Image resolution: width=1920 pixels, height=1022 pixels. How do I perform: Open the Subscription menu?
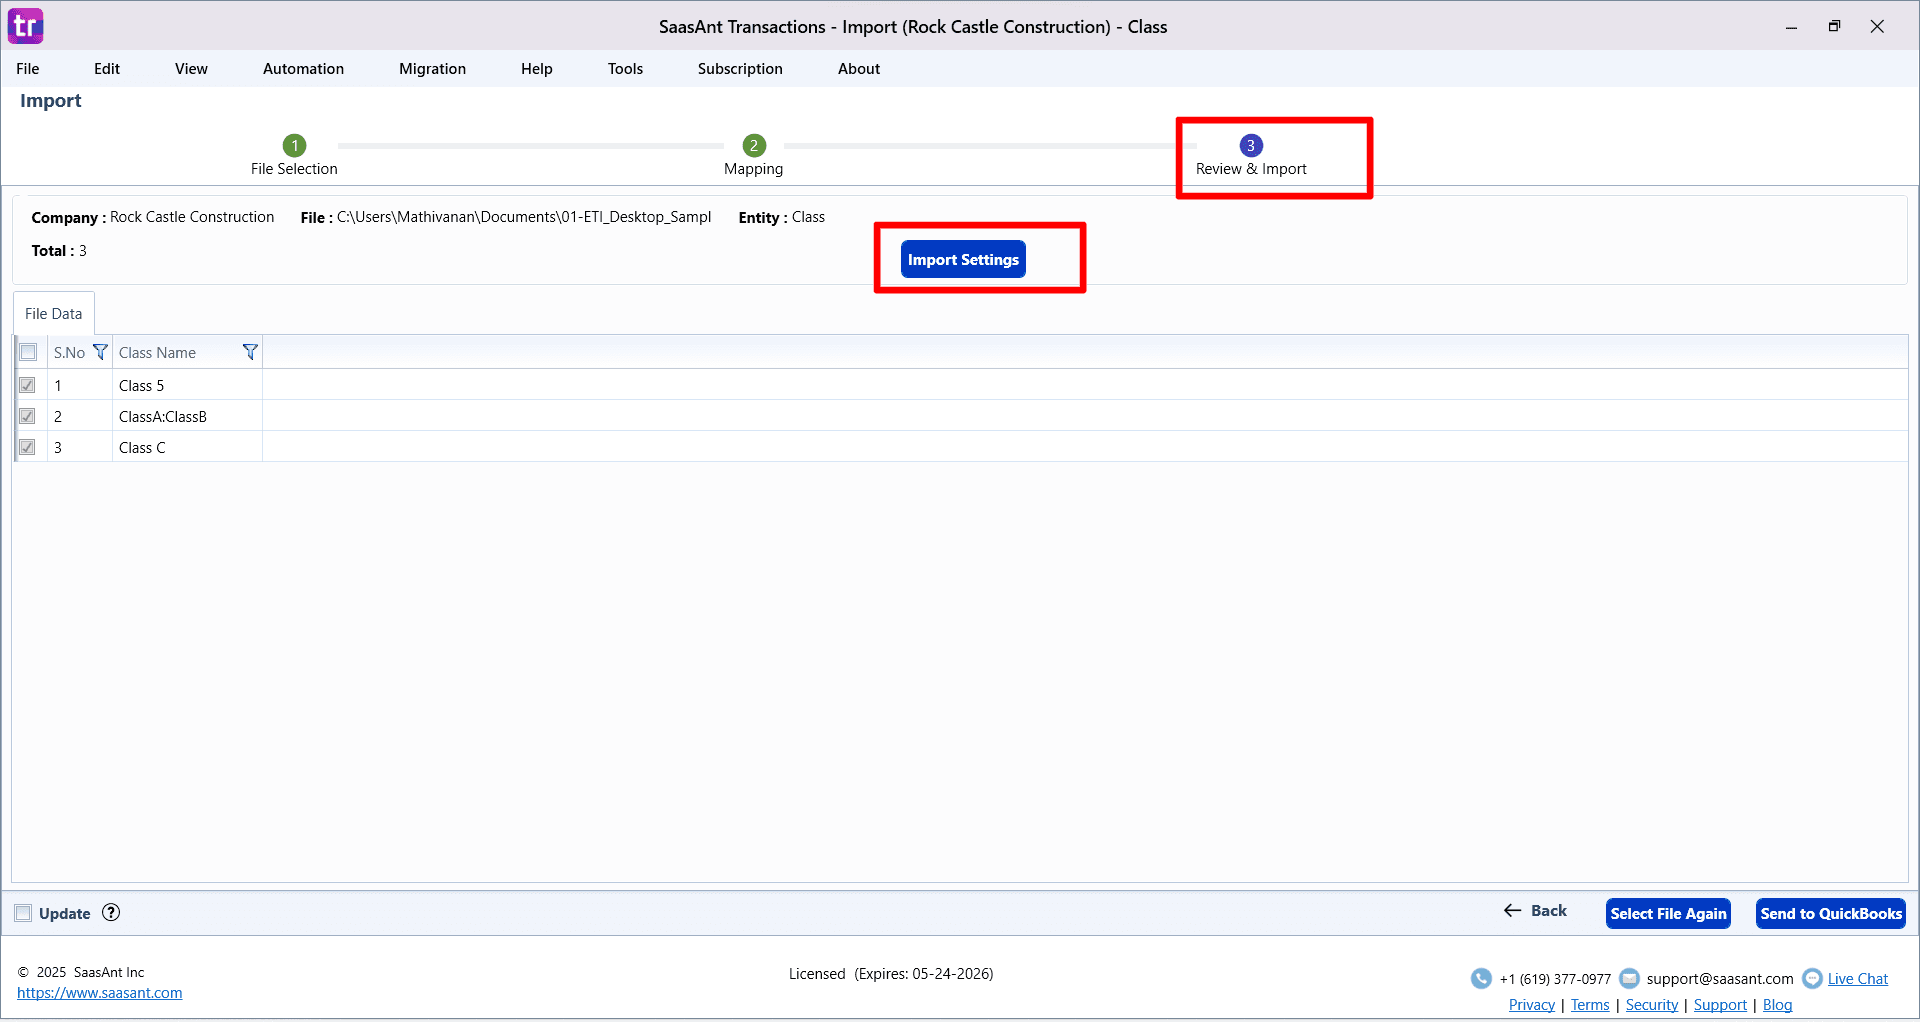coord(740,69)
